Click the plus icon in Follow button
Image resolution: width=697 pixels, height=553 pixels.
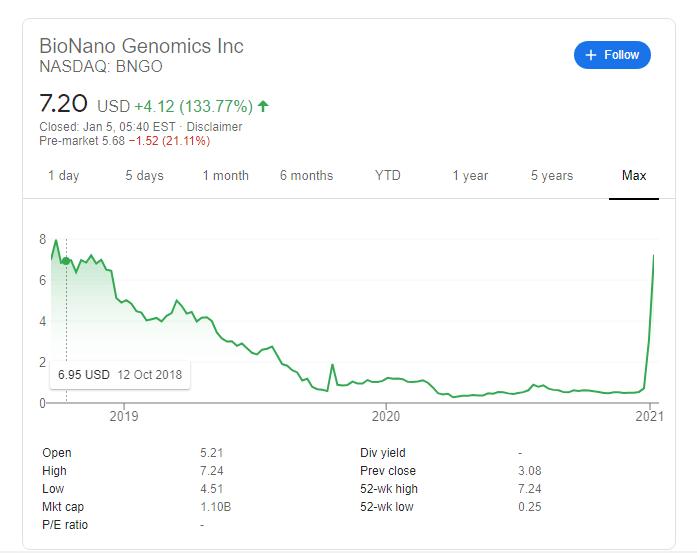click(590, 55)
